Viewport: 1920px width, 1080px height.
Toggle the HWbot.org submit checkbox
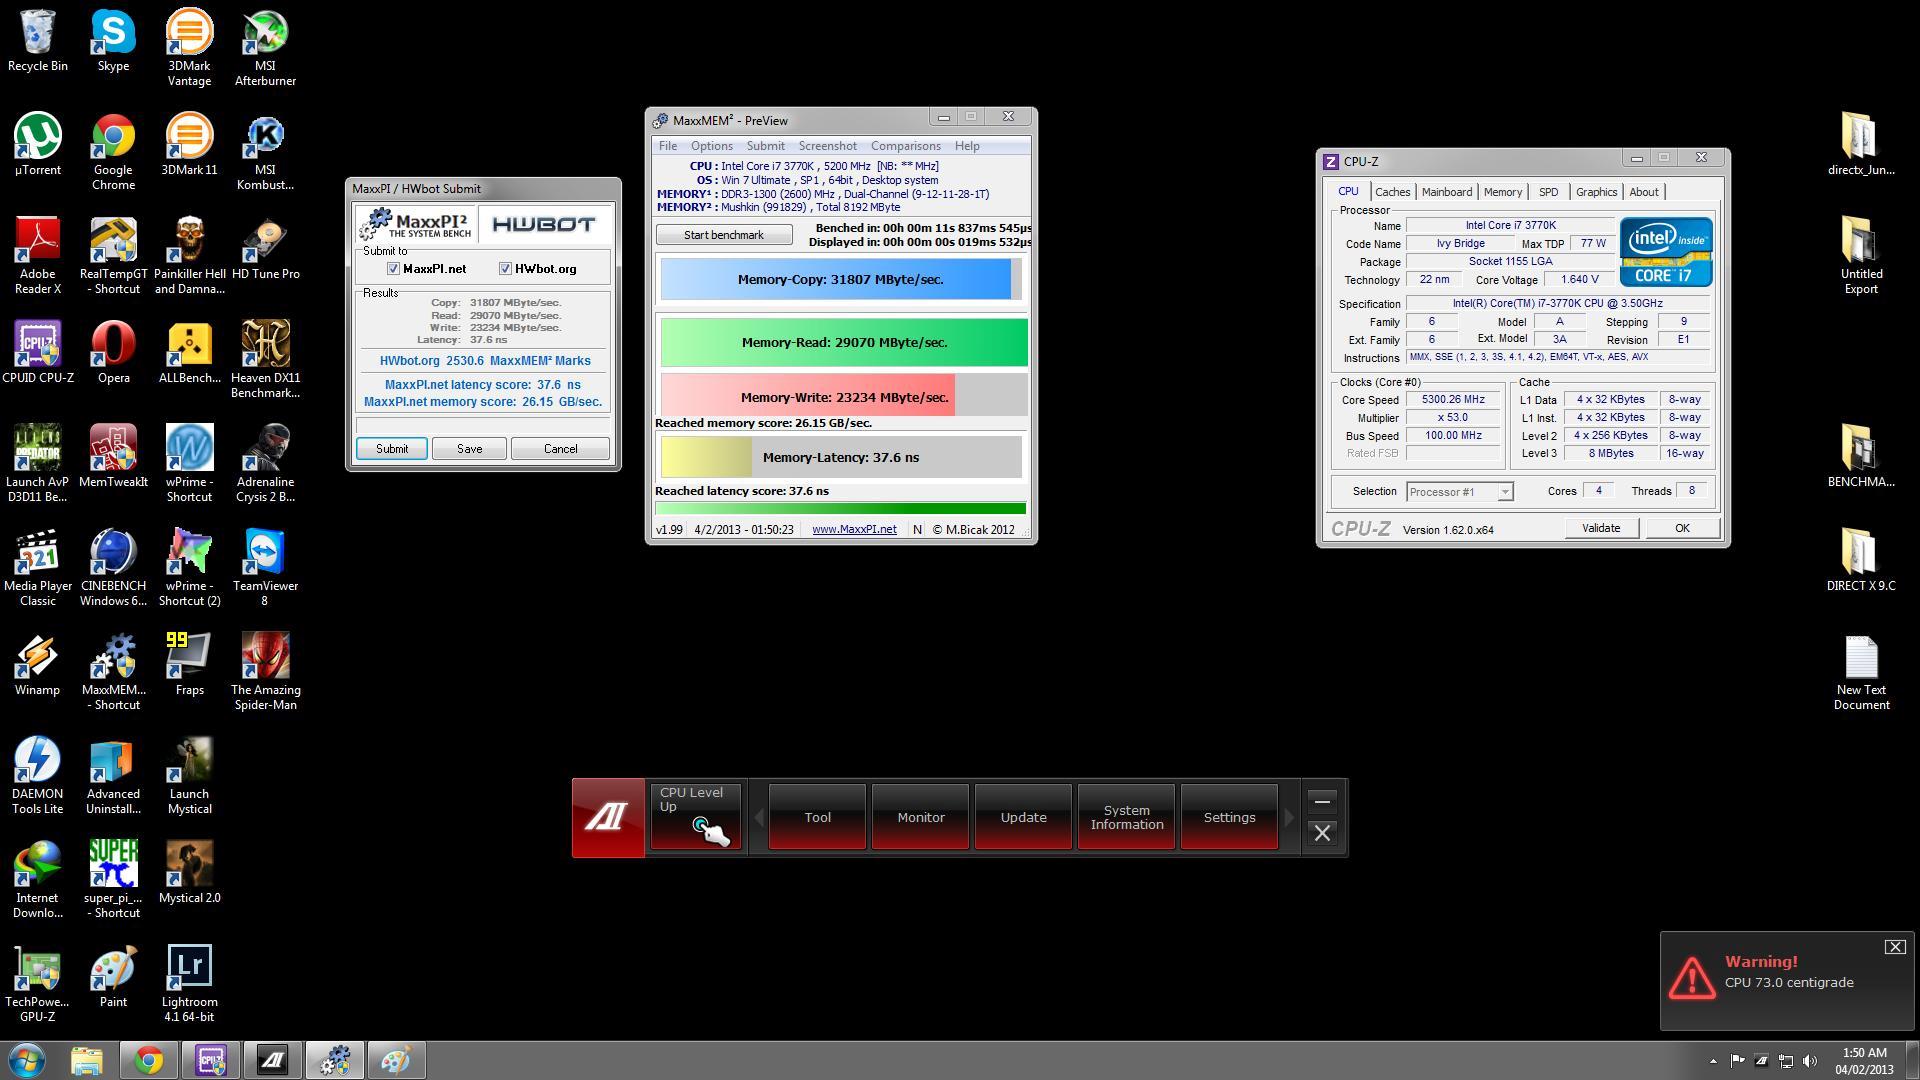505,269
